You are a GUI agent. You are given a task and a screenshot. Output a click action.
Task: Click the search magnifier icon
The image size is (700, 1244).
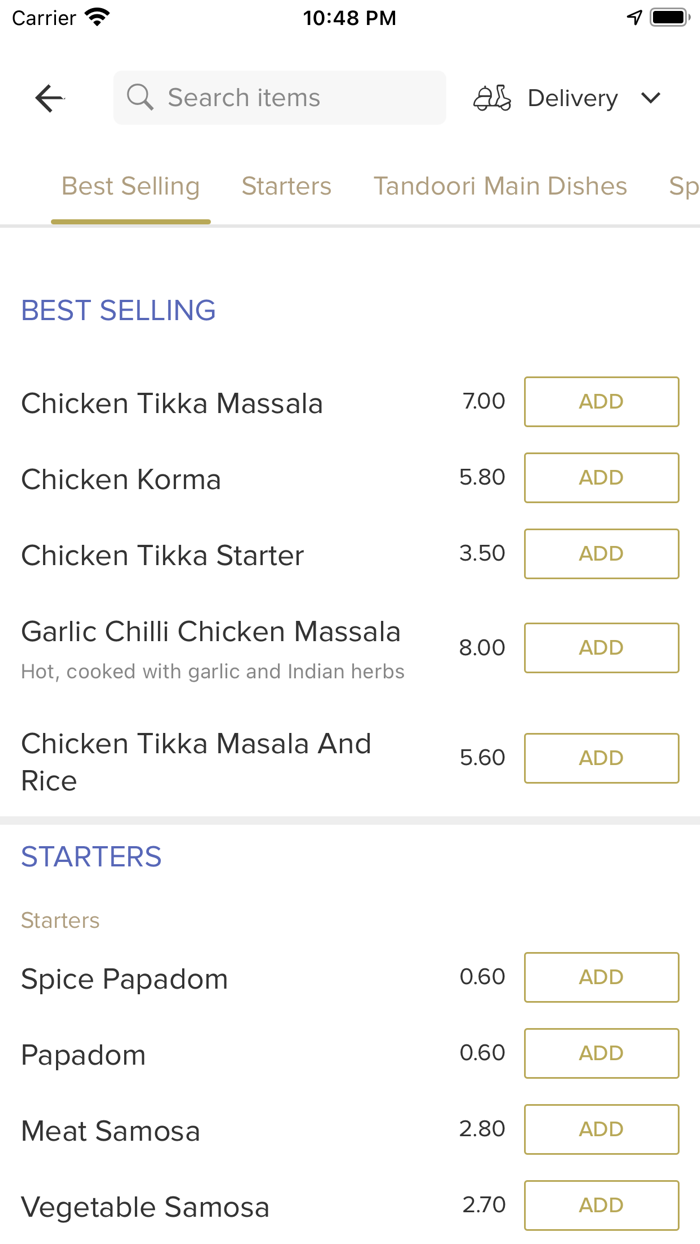(139, 97)
